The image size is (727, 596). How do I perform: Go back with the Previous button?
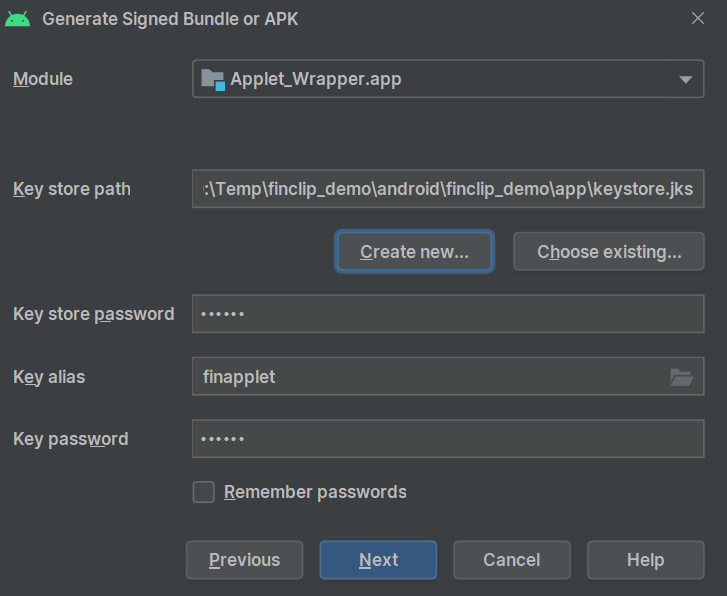(244, 560)
